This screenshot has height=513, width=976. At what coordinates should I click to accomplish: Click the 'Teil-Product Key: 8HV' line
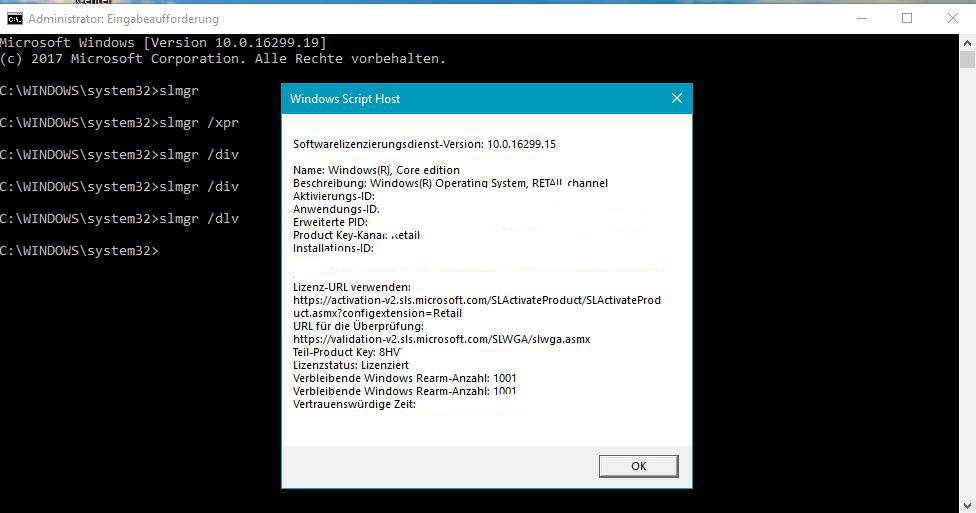click(347, 352)
